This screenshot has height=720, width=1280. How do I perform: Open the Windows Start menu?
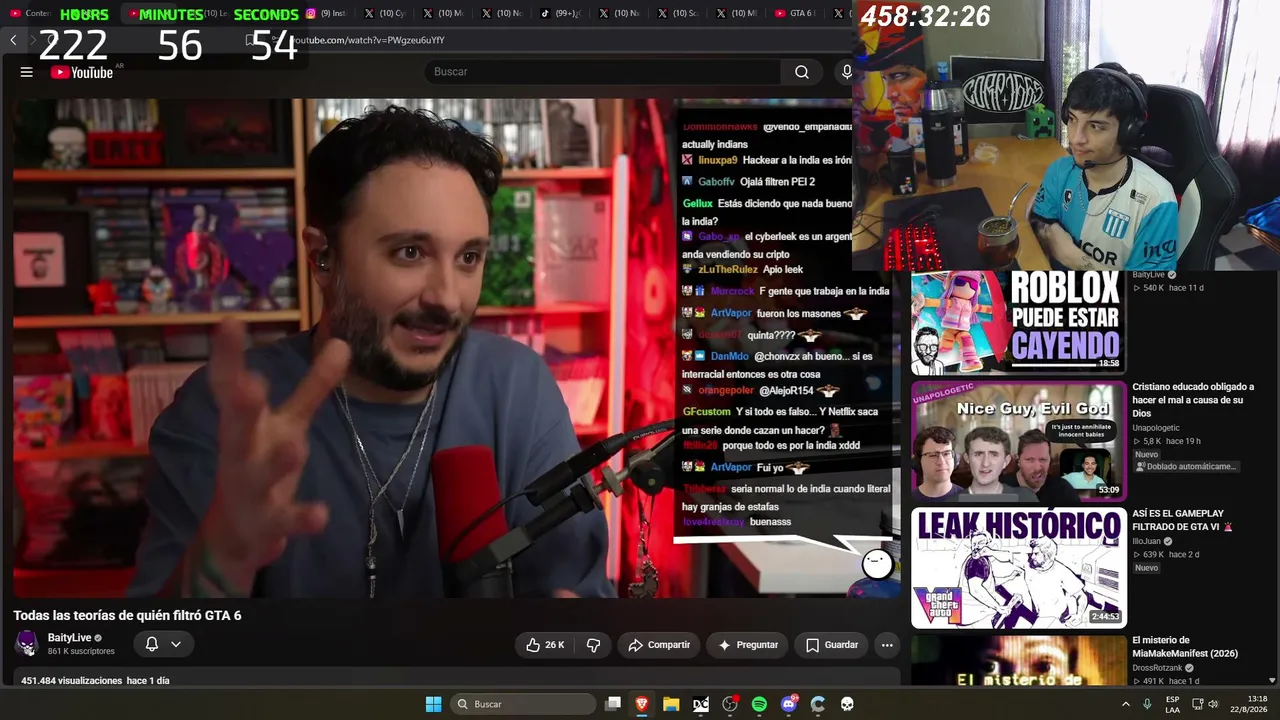click(433, 704)
